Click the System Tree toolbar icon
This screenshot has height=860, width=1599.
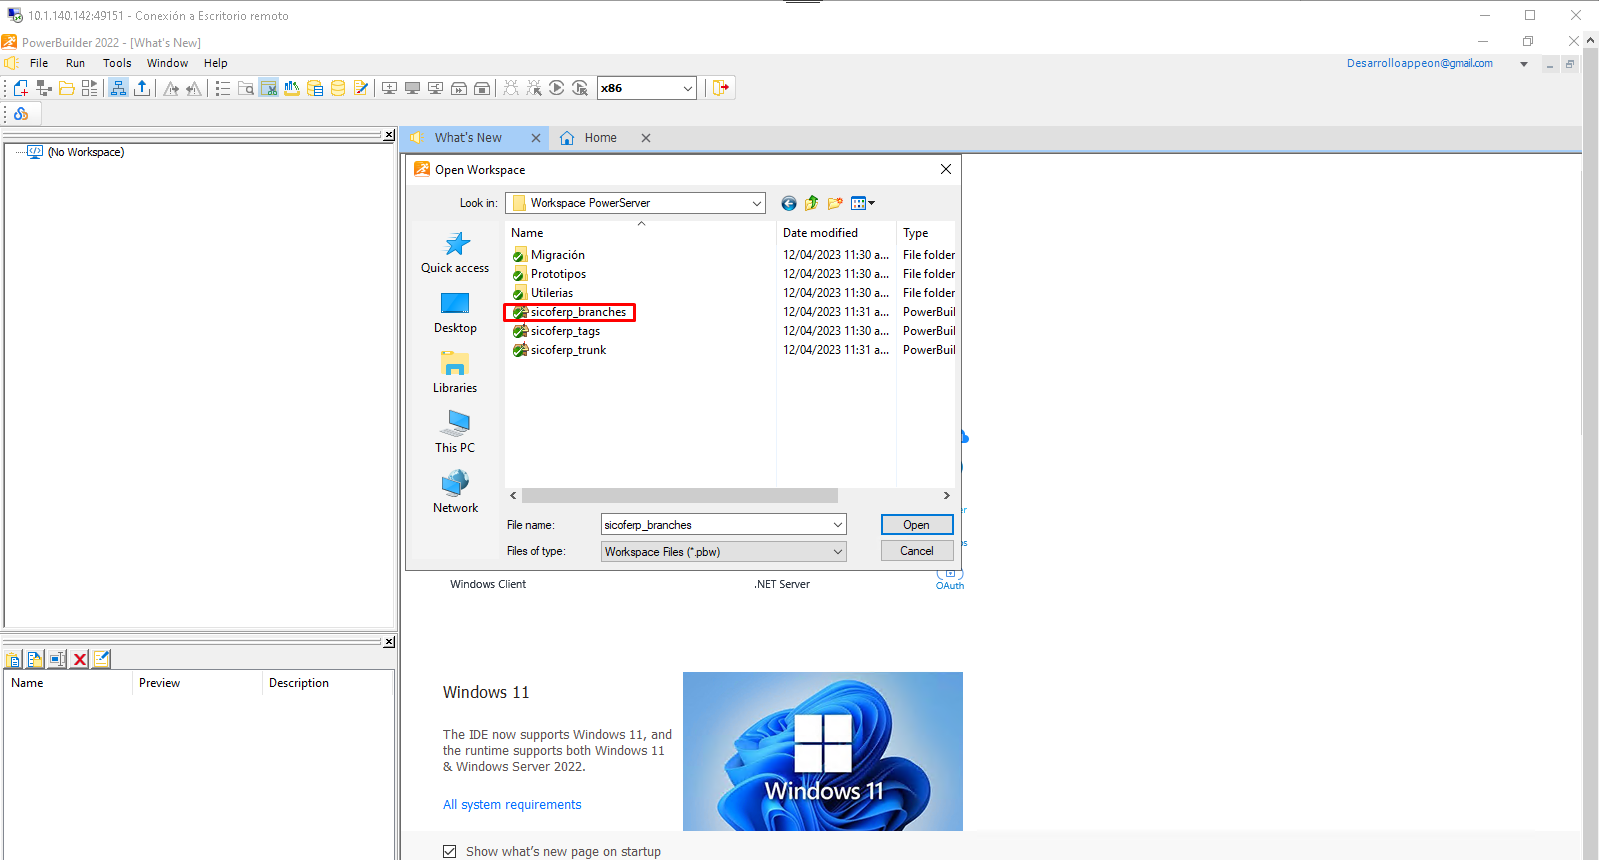click(x=118, y=88)
